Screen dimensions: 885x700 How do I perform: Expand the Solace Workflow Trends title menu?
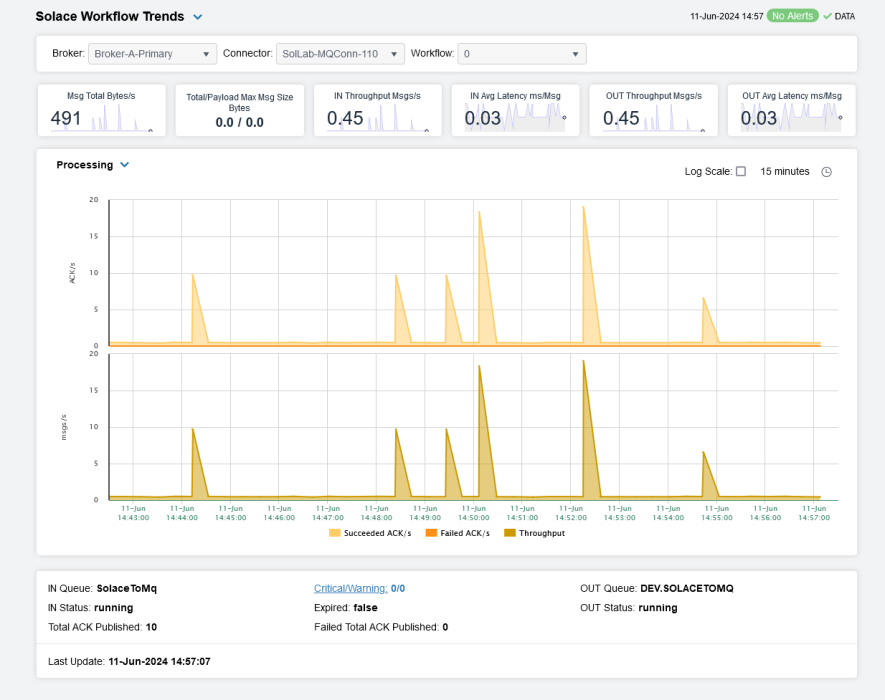pyautogui.click(x=198, y=17)
